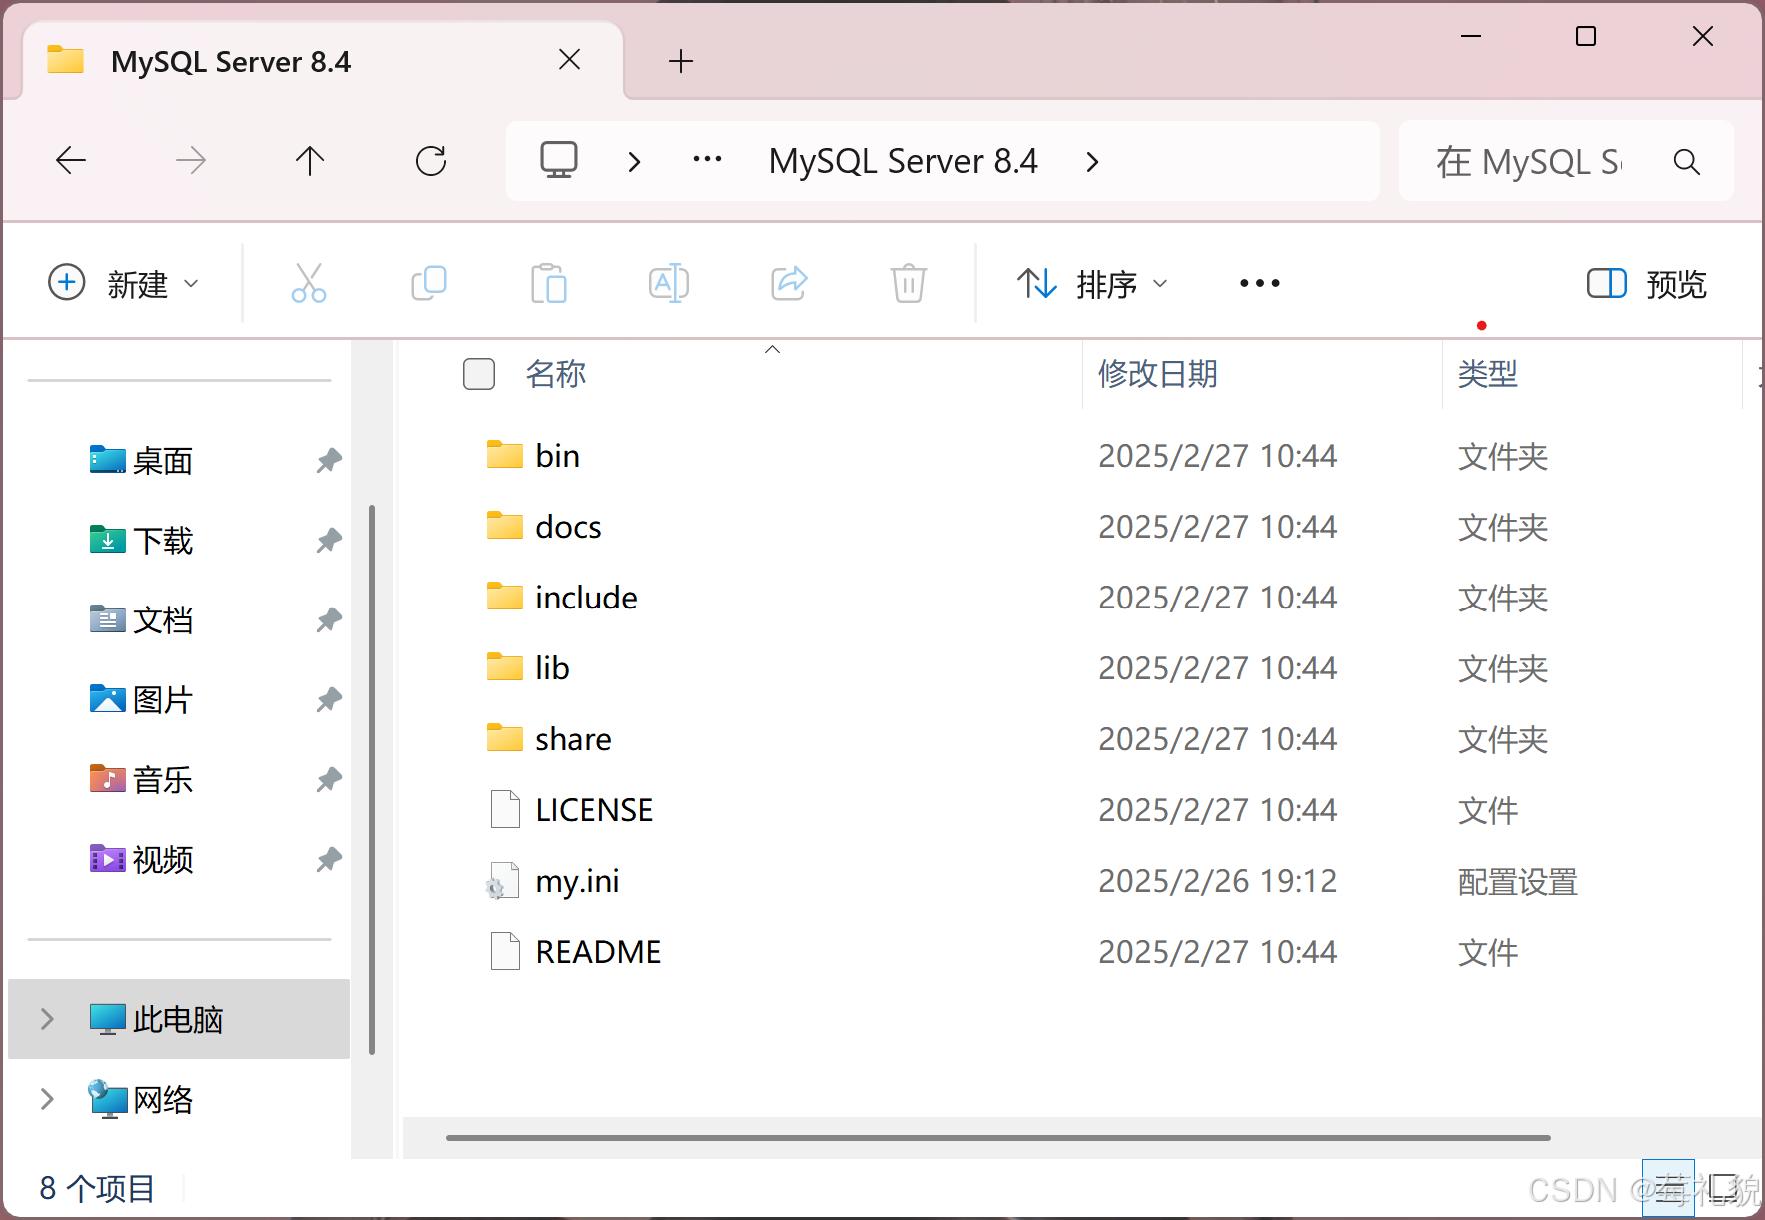Click the forward navigation arrow
Screen dimensions: 1765x1220
click(190, 160)
